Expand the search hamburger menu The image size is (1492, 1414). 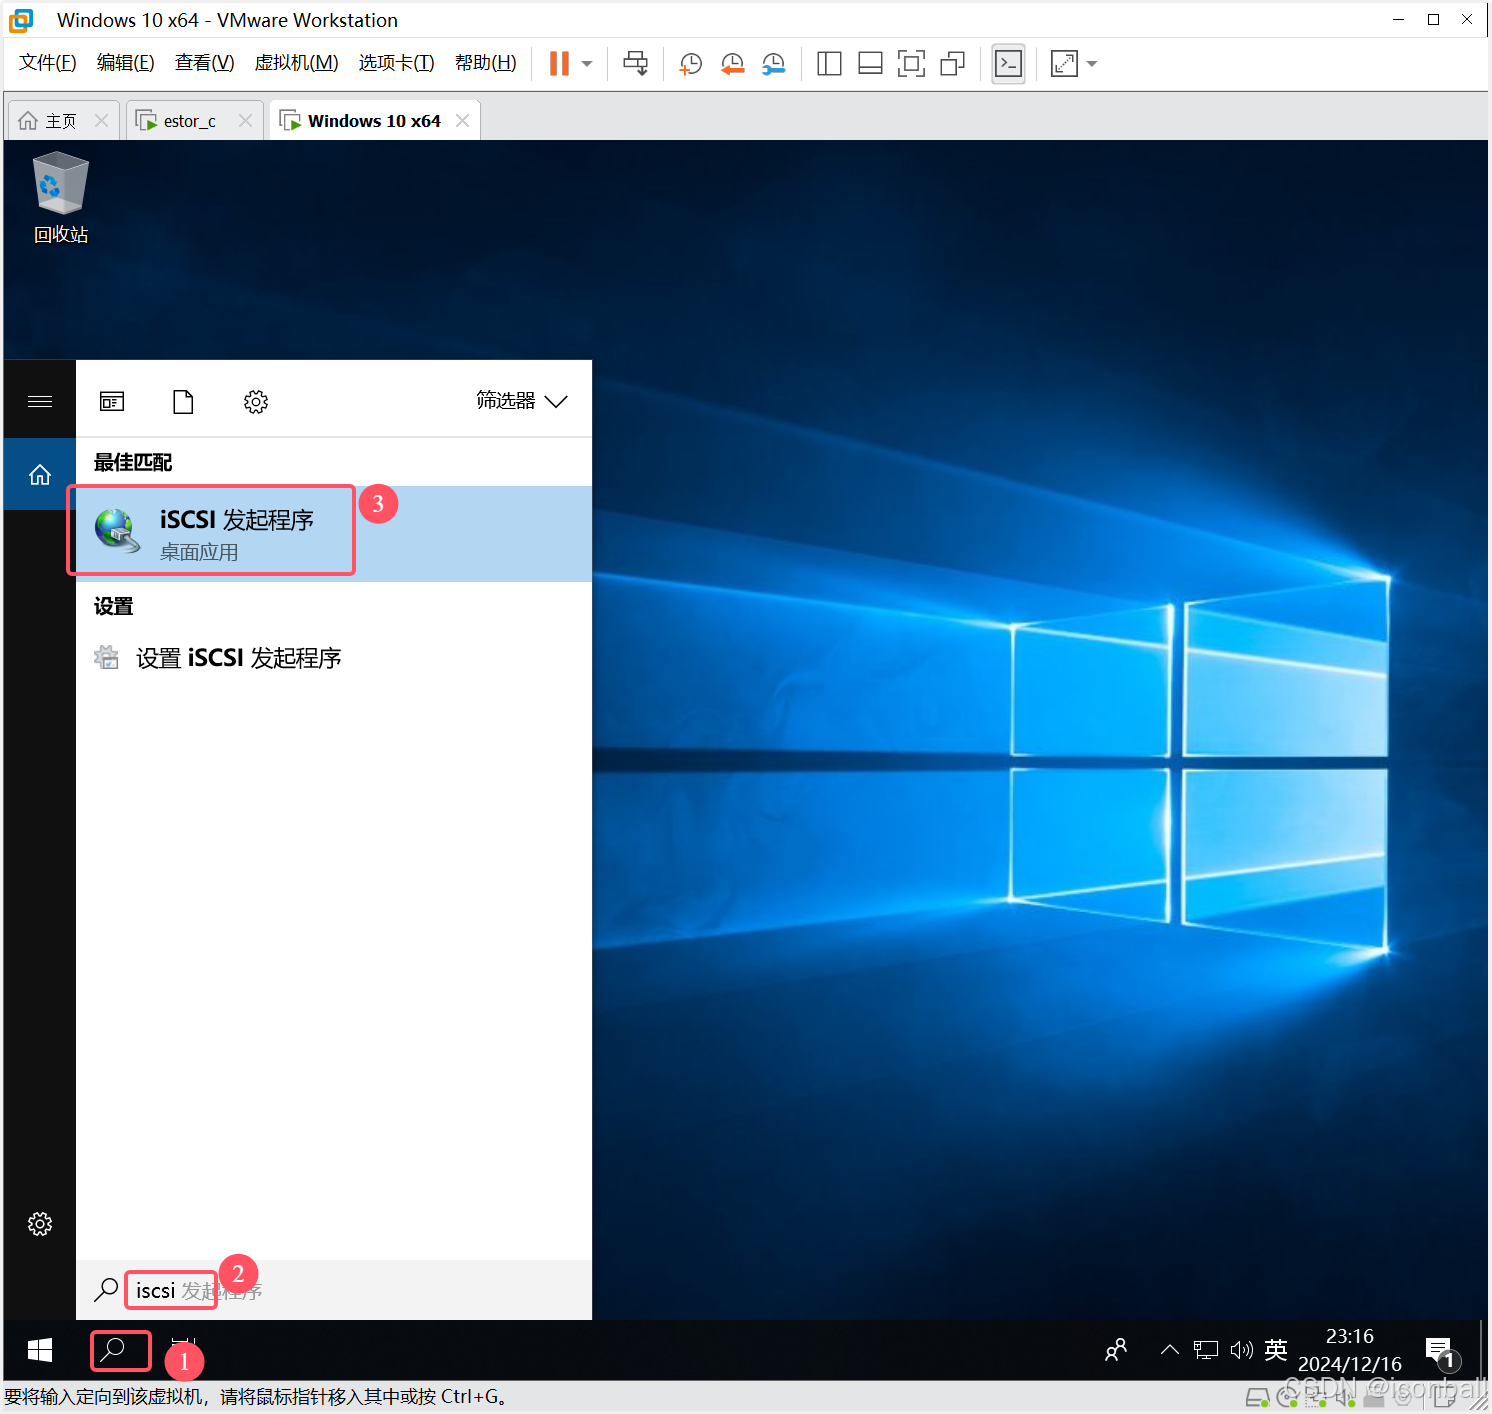[40, 401]
